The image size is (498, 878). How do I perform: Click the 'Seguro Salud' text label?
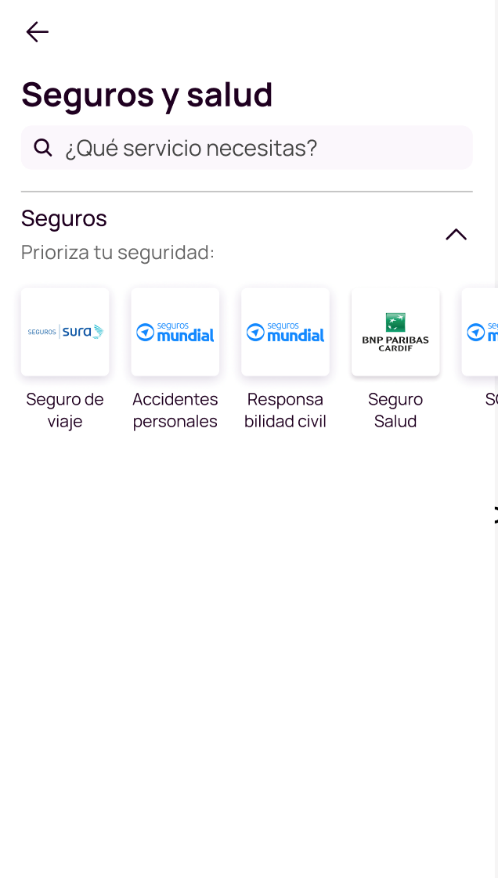pyautogui.click(x=395, y=410)
